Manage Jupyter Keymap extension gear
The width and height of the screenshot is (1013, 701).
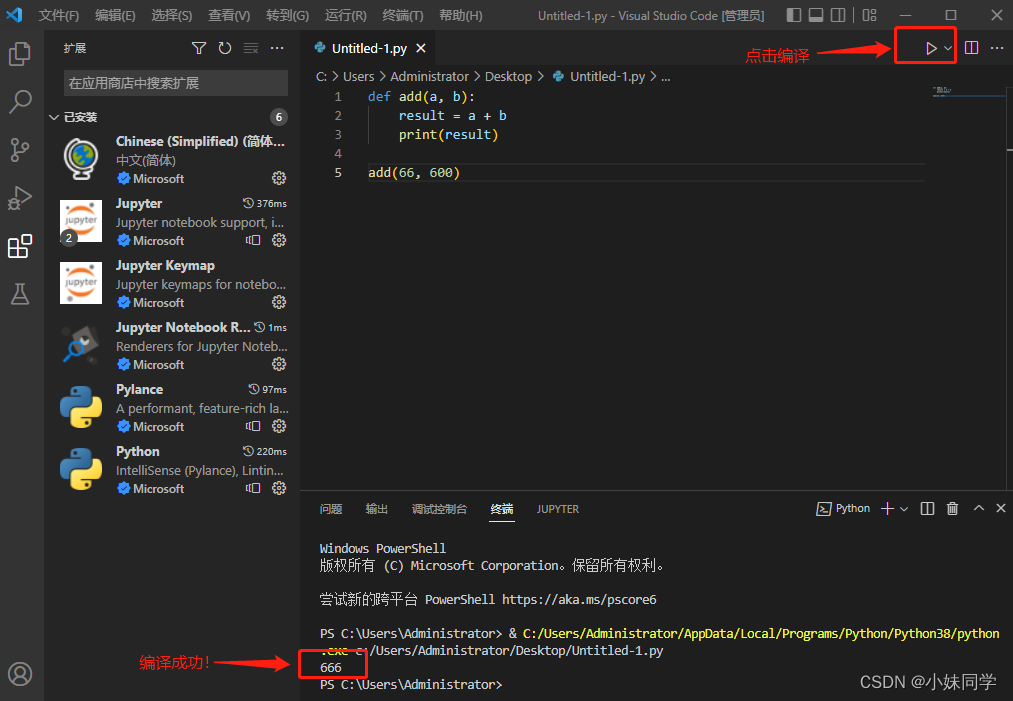[279, 302]
